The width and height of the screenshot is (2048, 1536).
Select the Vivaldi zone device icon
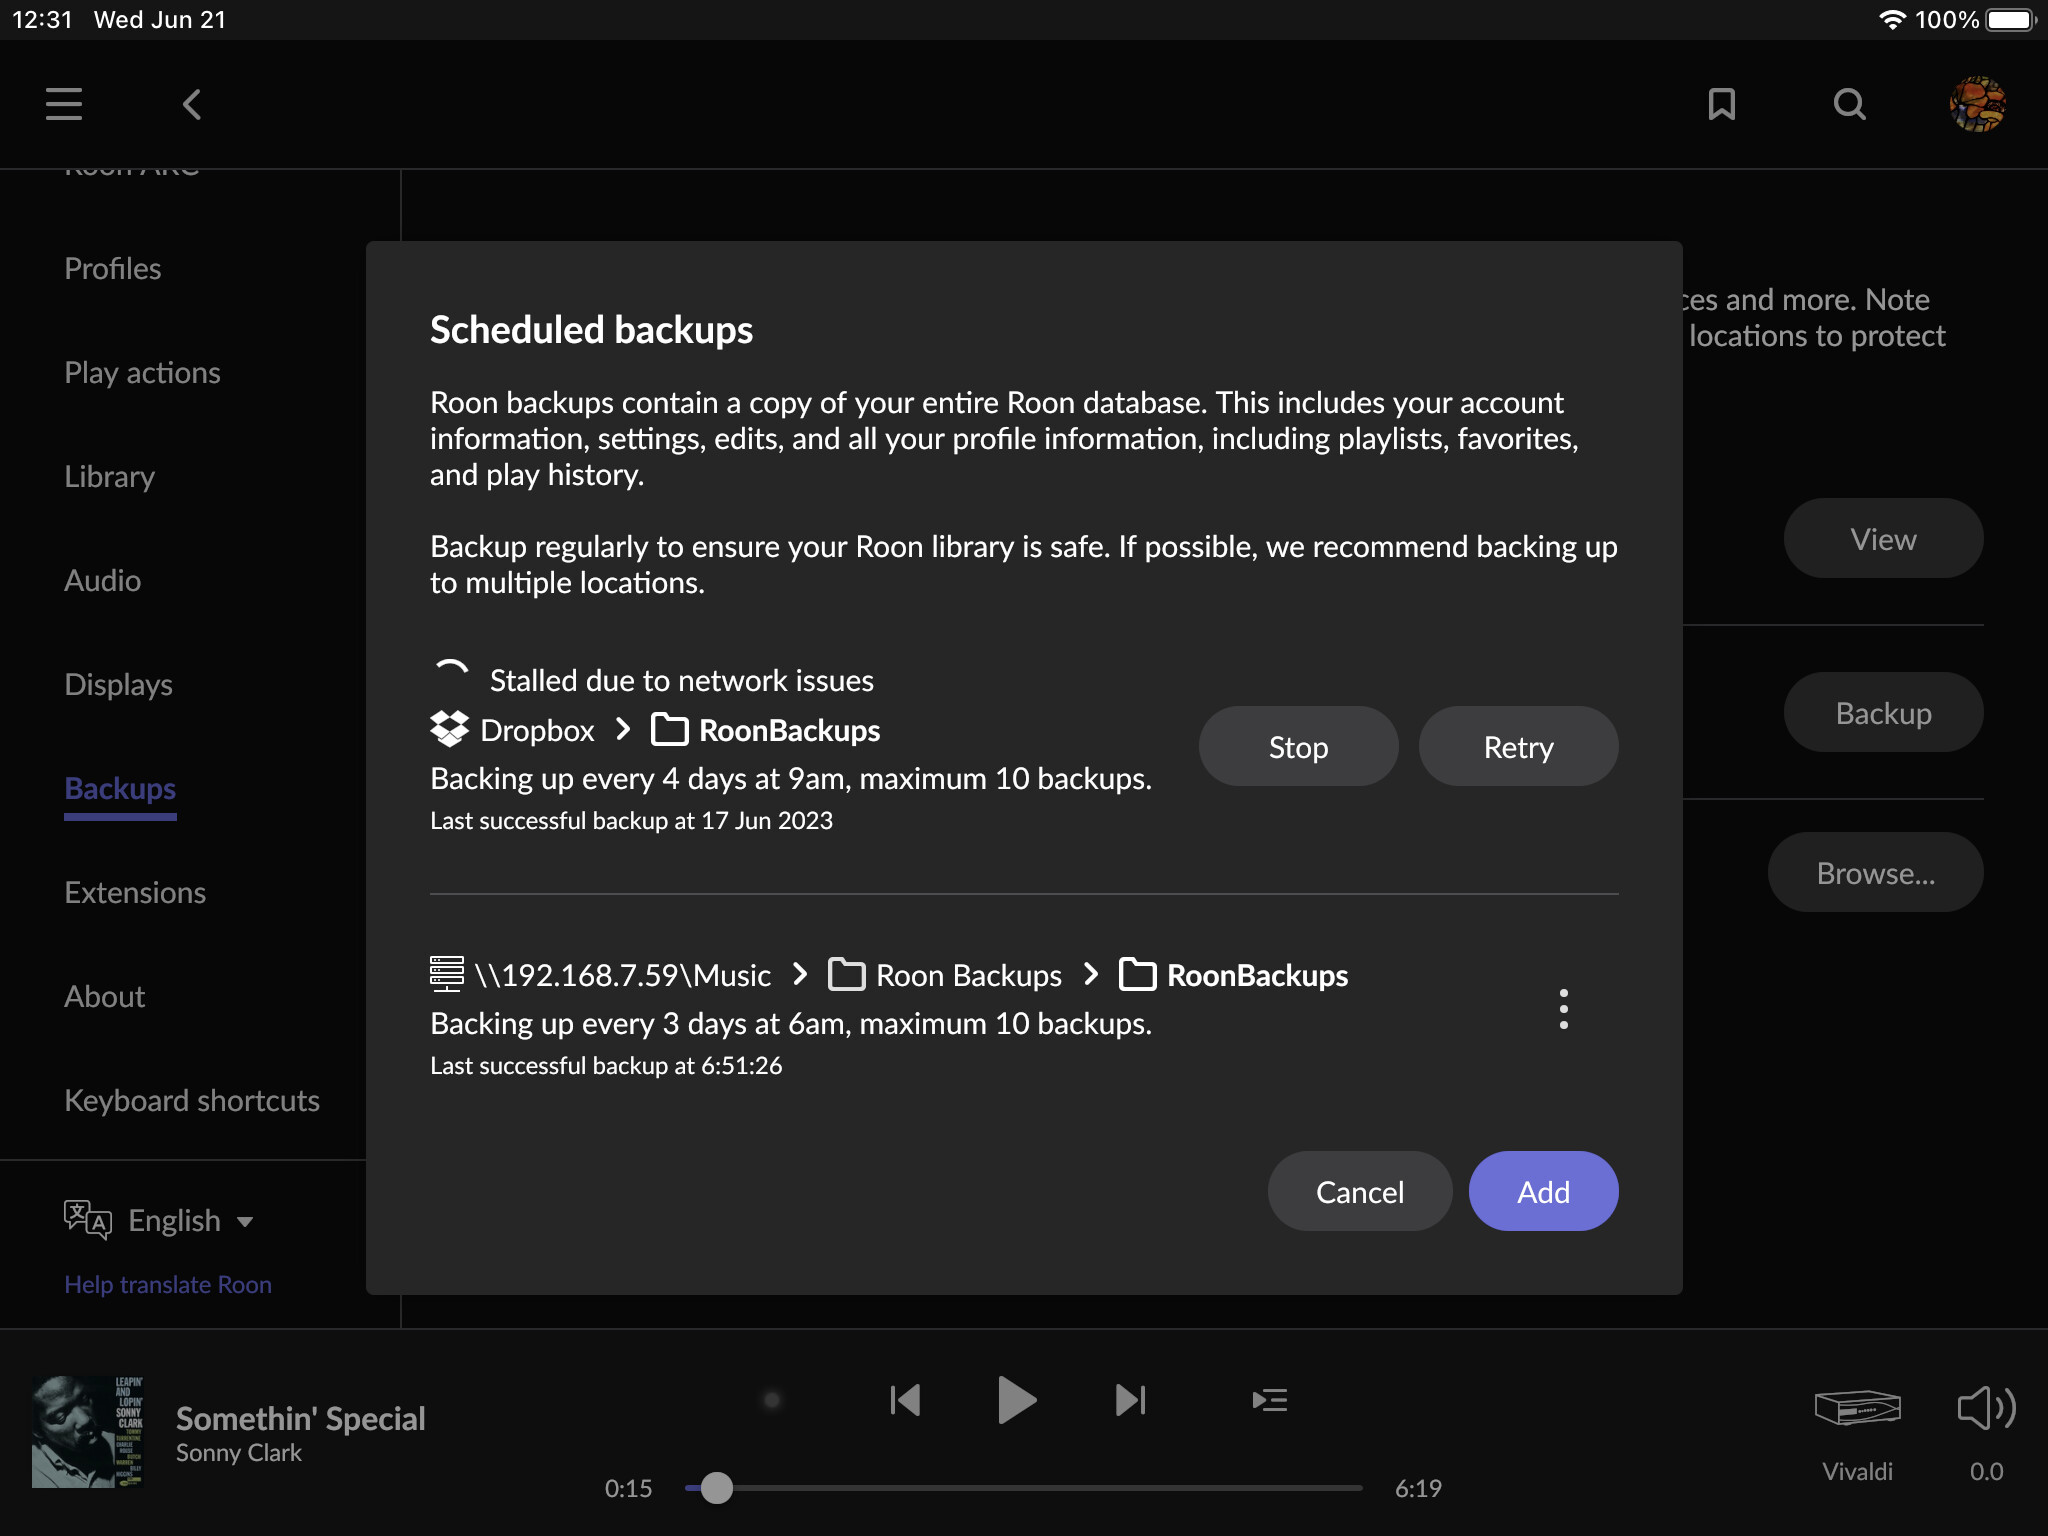[1857, 1410]
